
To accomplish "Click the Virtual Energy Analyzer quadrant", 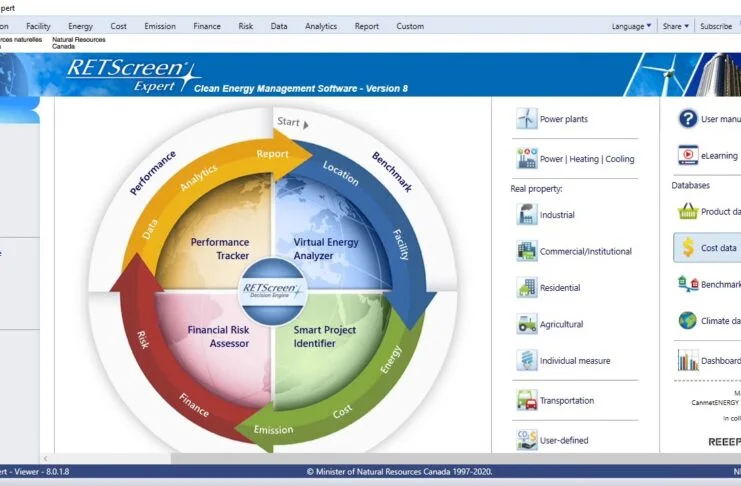I will (x=329, y=248).
